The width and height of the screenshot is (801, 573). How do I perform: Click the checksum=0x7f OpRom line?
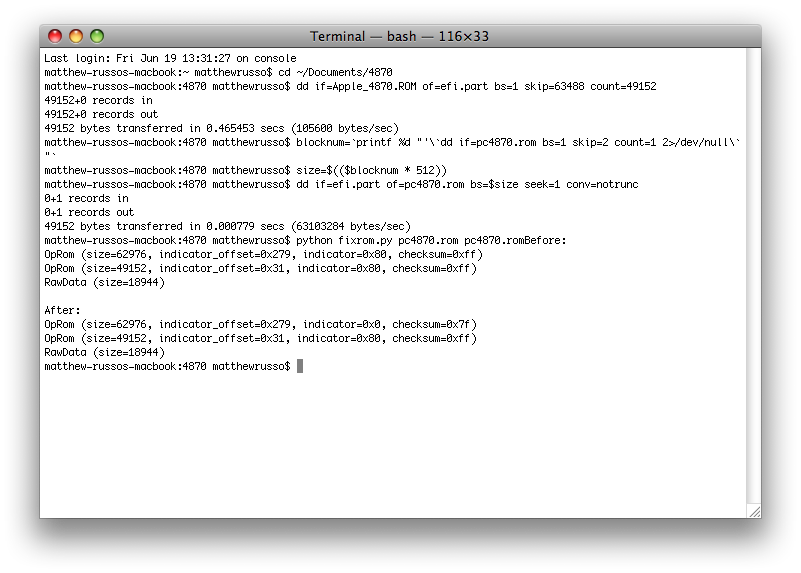tap(260, 324)
